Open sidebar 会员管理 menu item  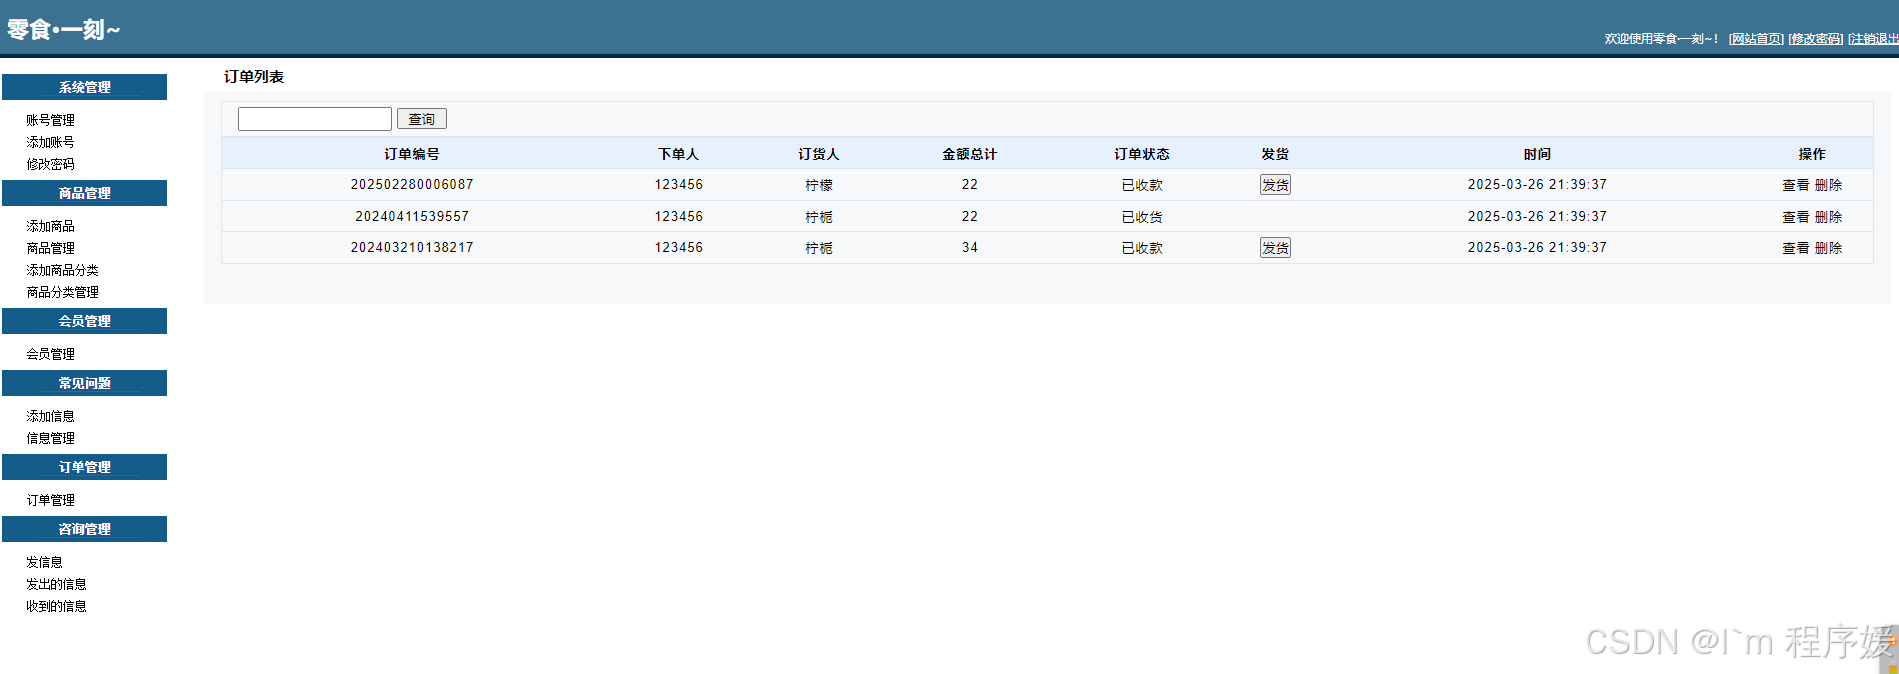coord(50,354)
